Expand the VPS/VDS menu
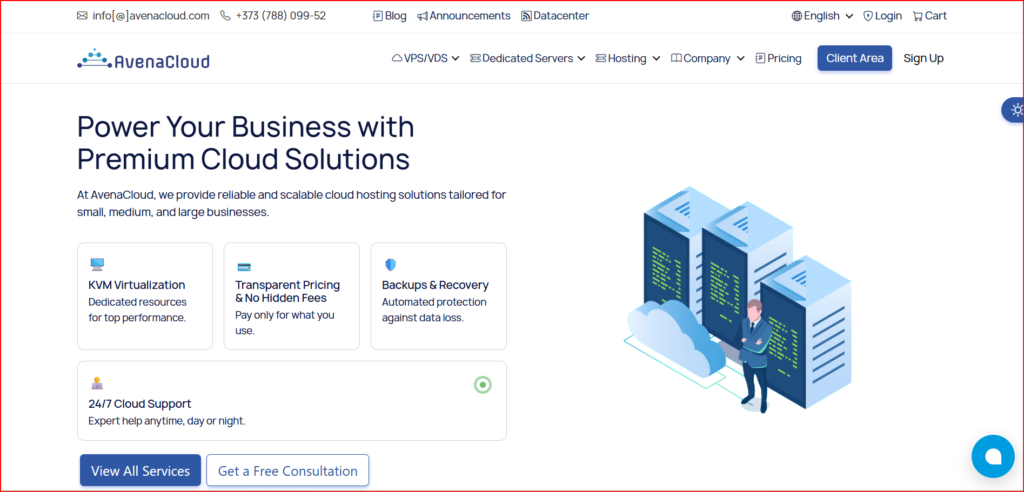This screenshot has width=1024, height=492. 425,59
